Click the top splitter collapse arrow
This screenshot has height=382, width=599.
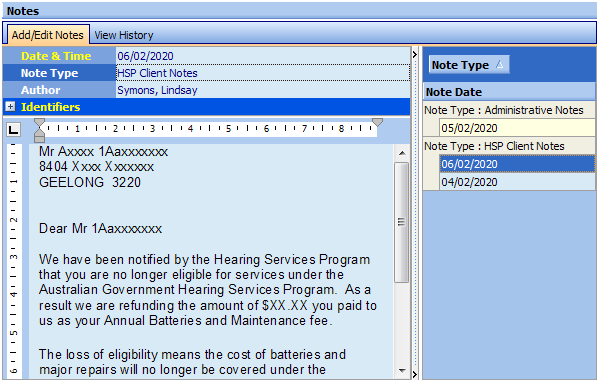click(x=415, y=55)
